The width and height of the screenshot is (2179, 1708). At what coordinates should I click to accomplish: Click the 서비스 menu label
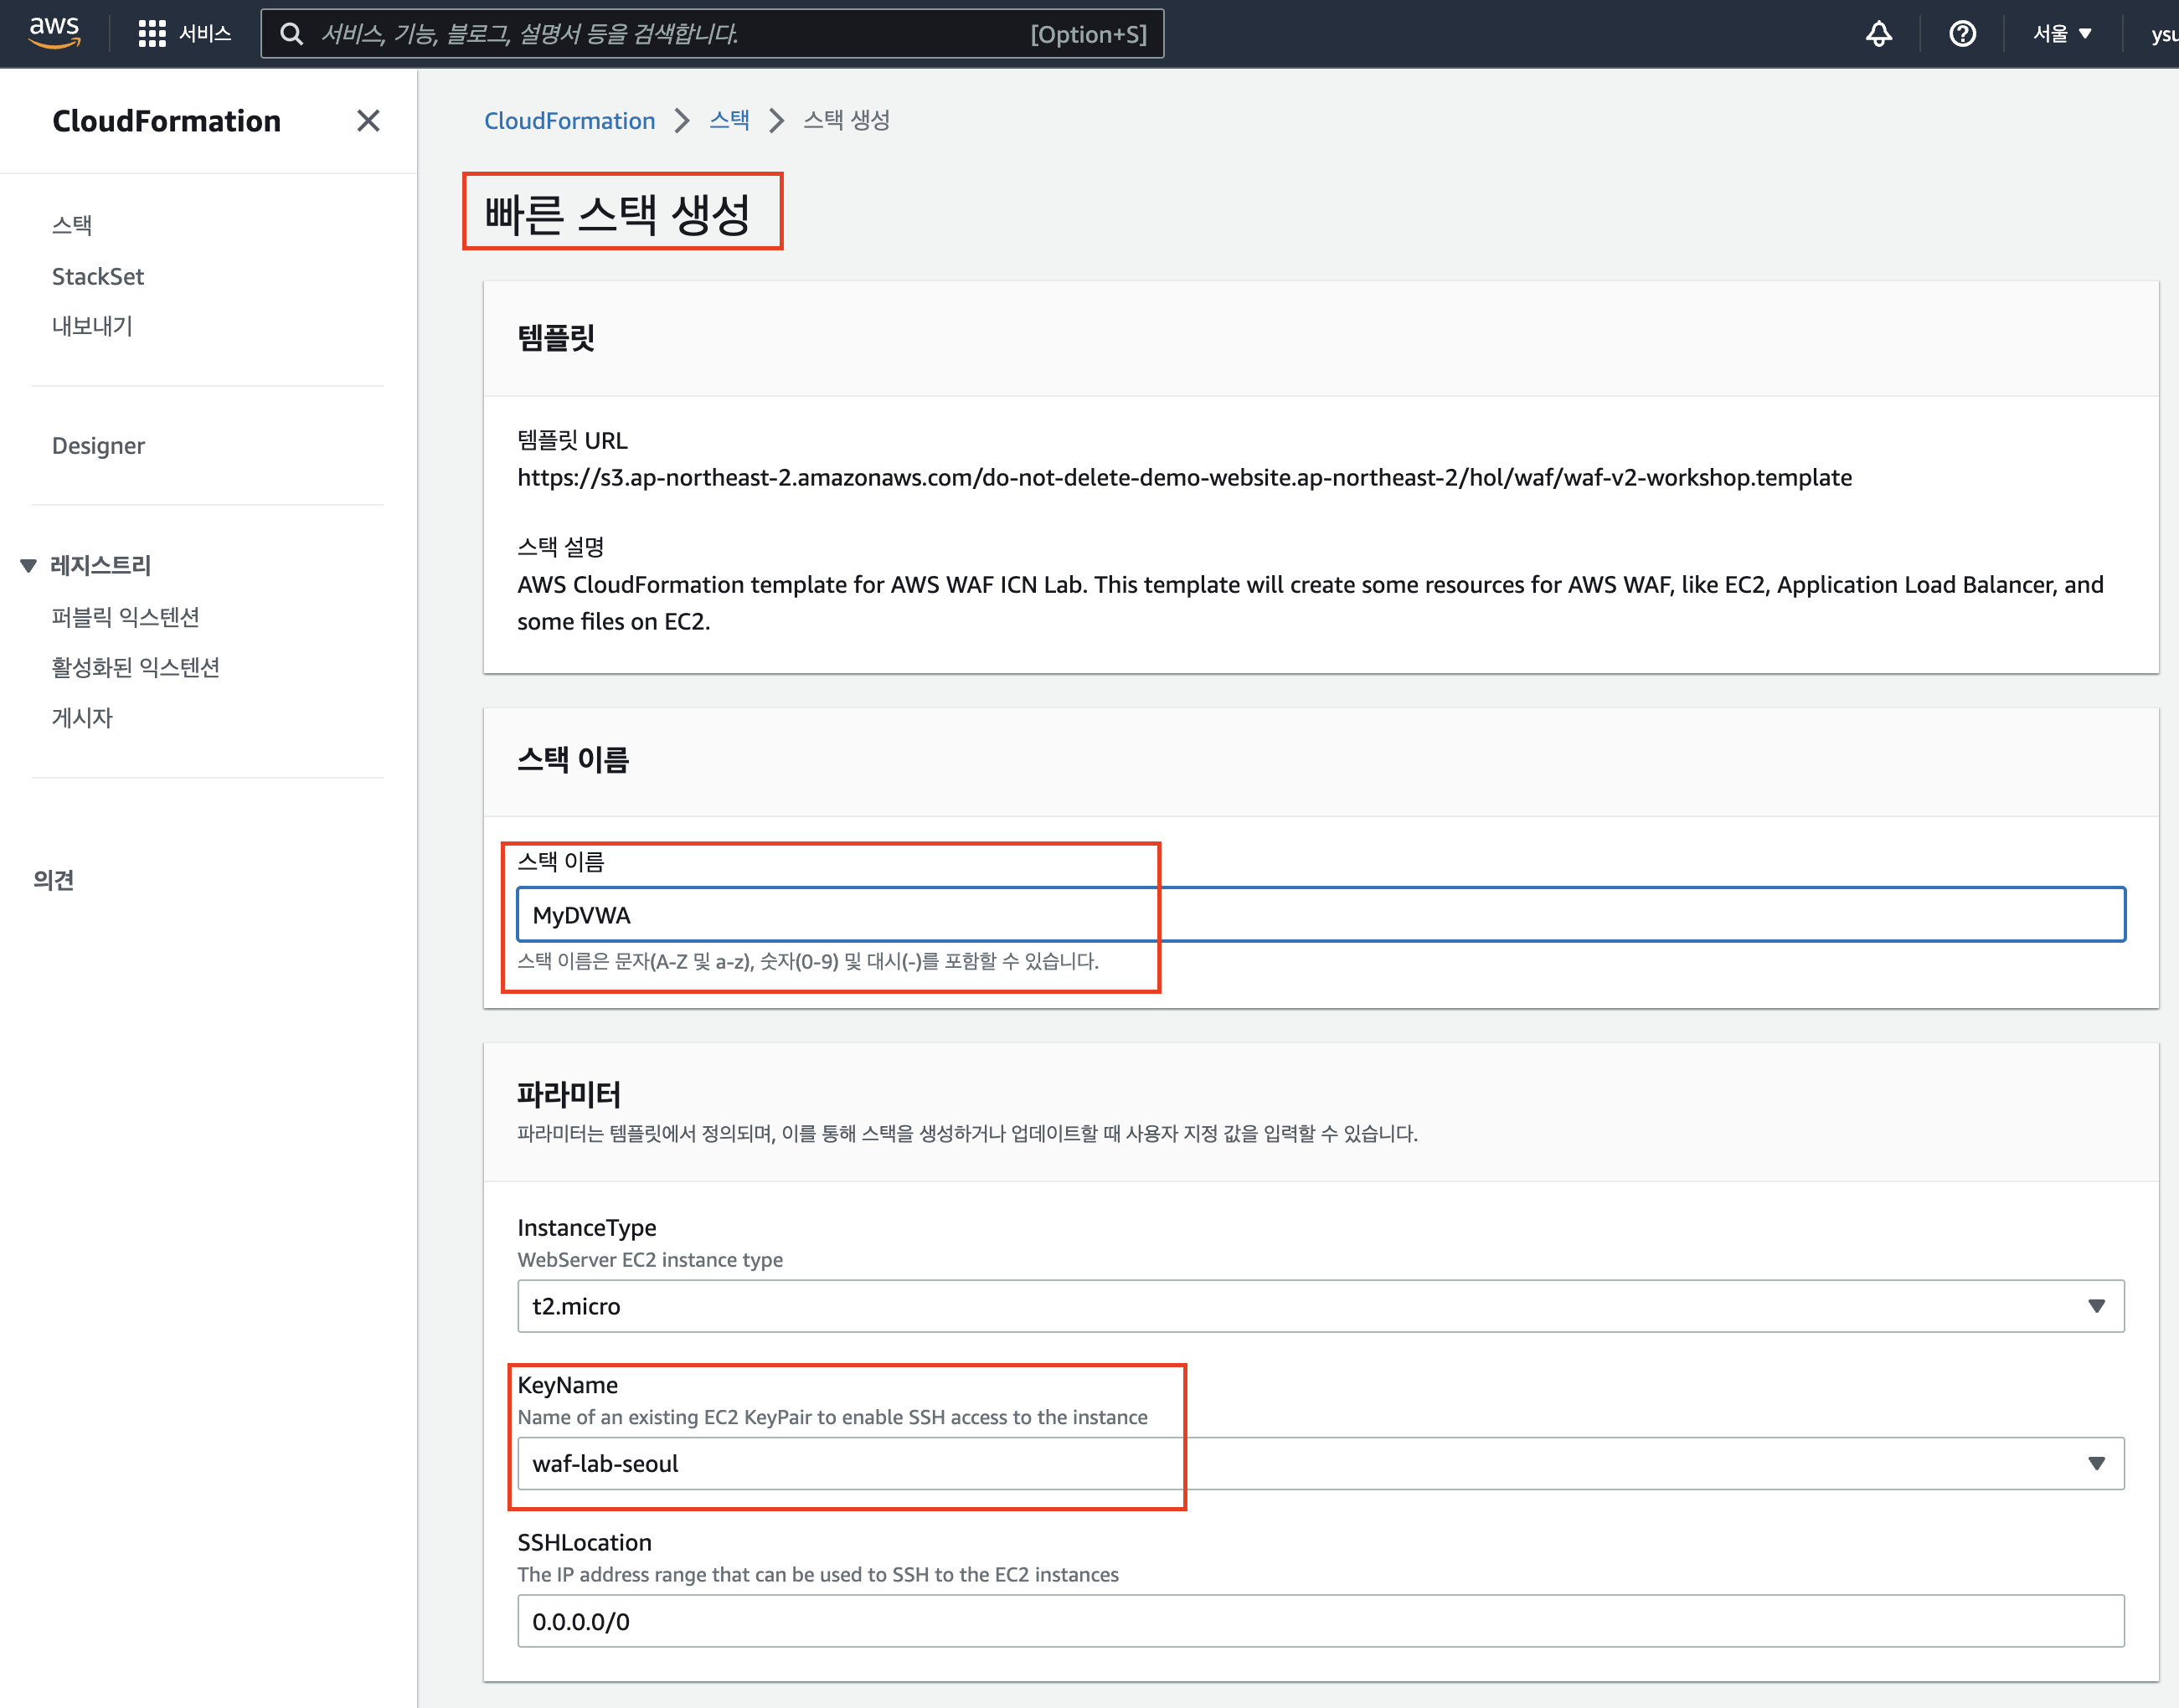pyautogui.click(x=205, y=34)
